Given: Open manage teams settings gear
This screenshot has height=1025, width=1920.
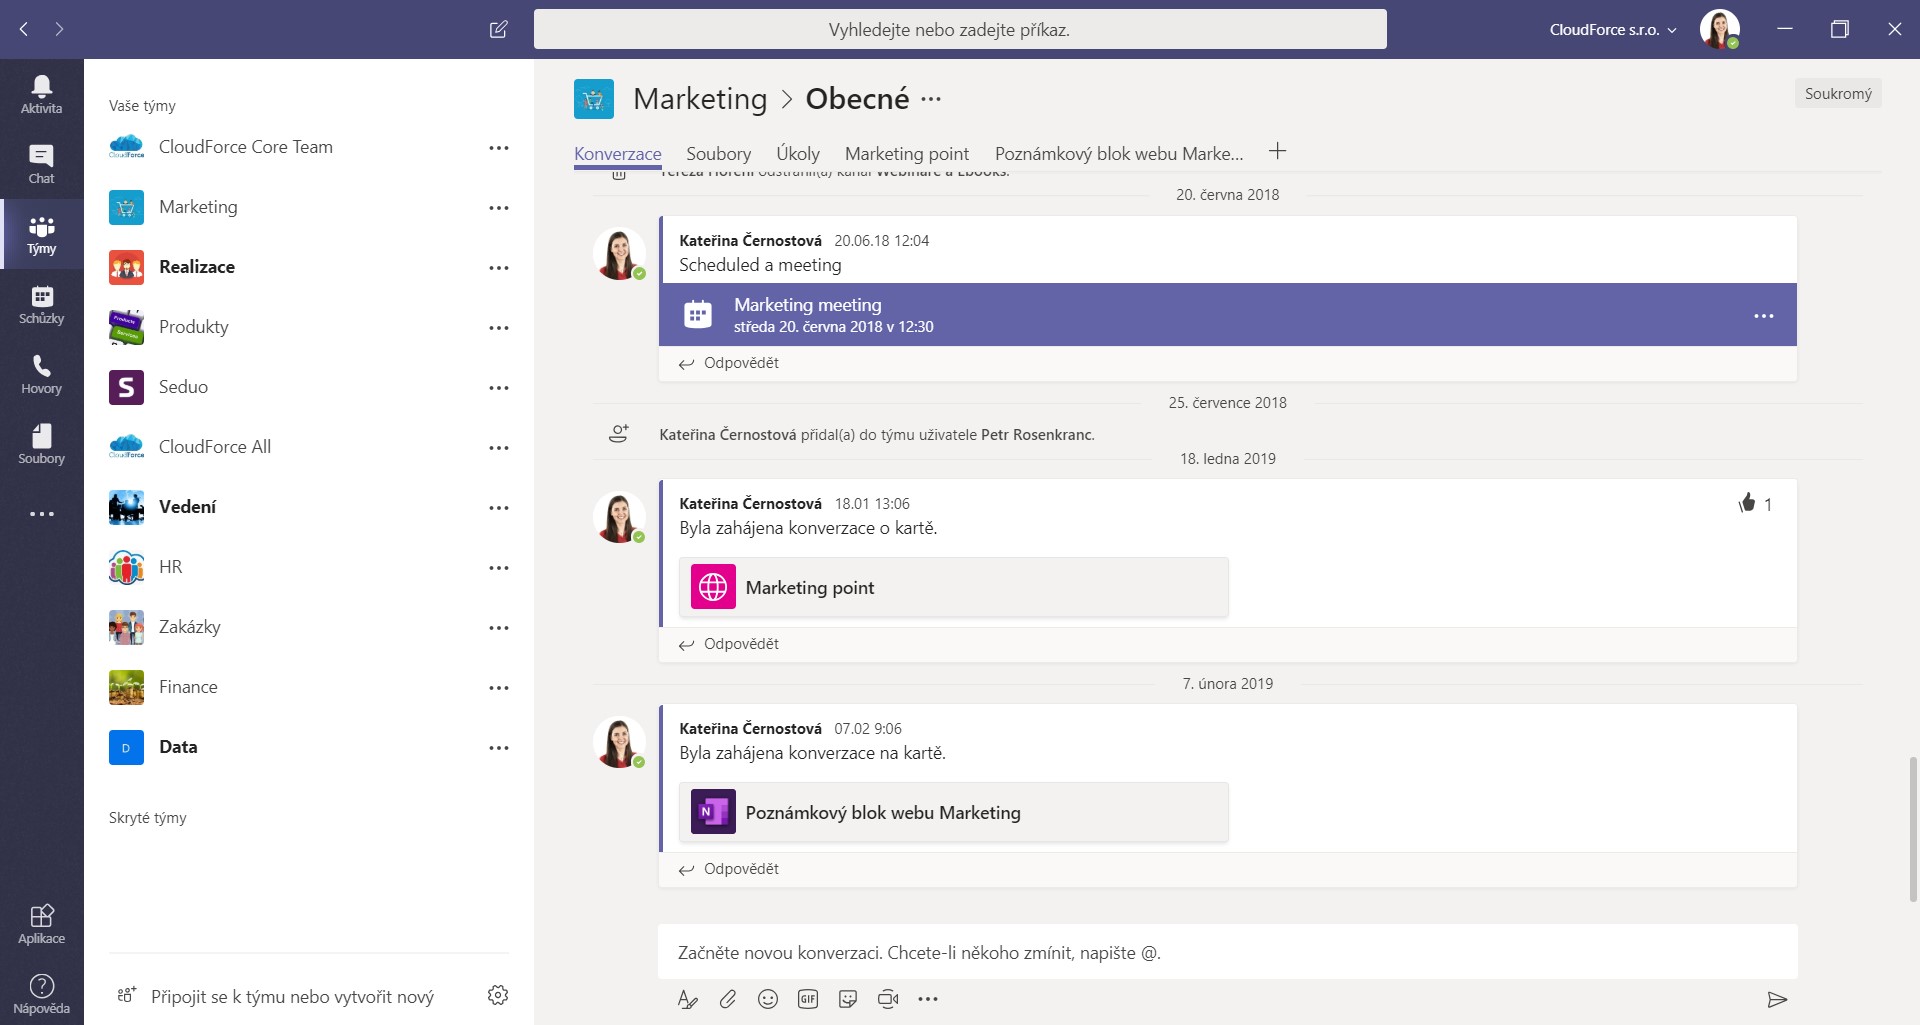Looking at the screenshot, I should pos(498,995).
